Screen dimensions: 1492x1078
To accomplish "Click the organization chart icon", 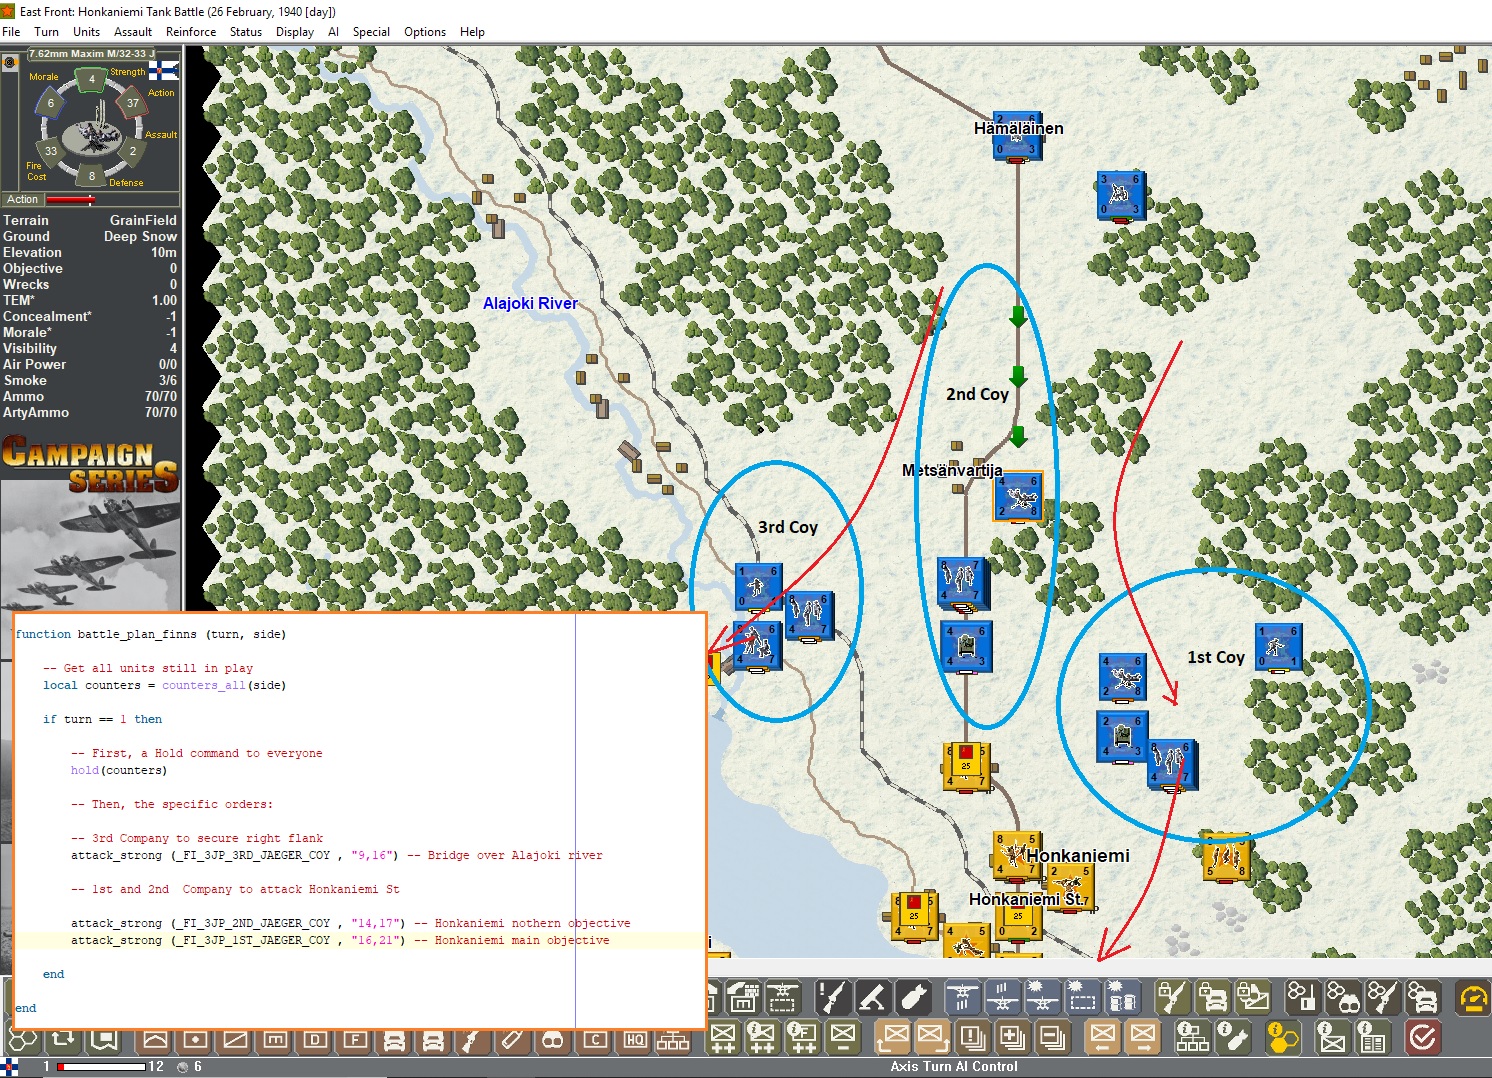I will tap(671, 1040).
